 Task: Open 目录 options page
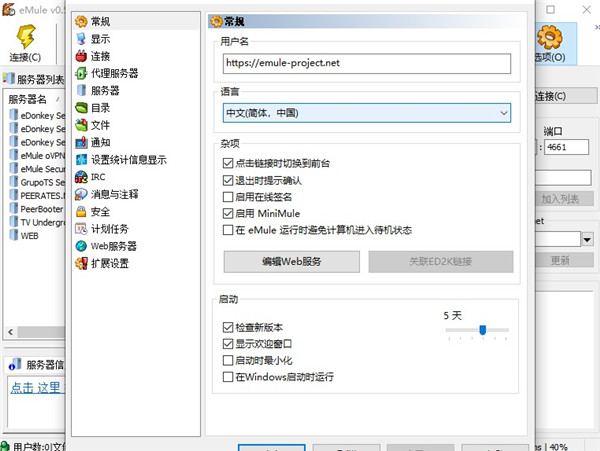coord(100,108)
